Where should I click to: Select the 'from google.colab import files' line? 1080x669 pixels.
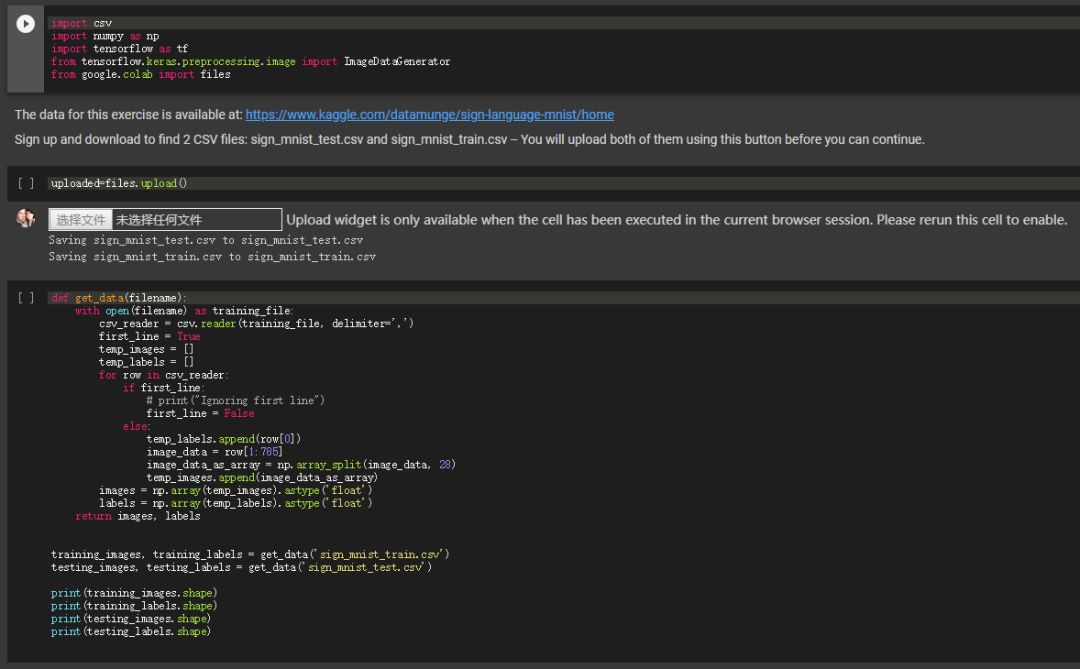click(x=141, y=75)
